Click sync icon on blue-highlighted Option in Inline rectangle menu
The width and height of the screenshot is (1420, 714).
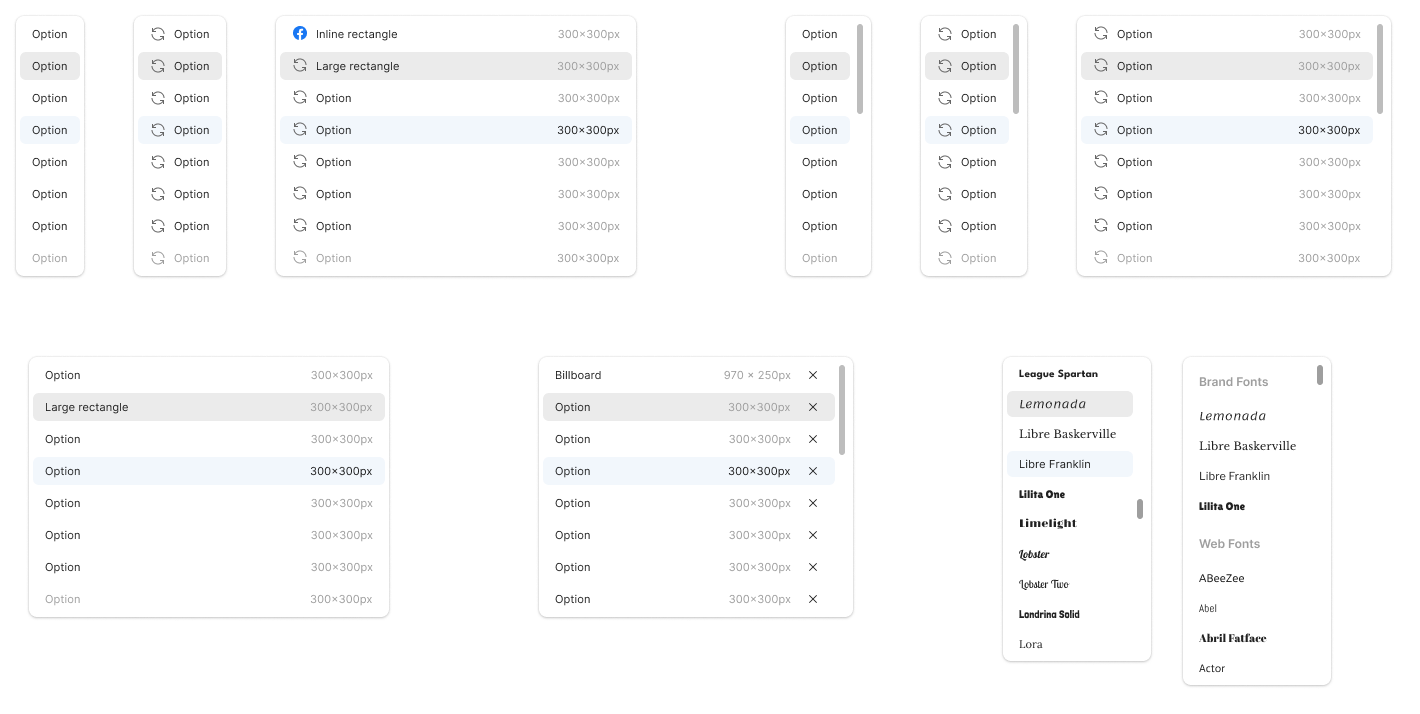tap(300, 130)
